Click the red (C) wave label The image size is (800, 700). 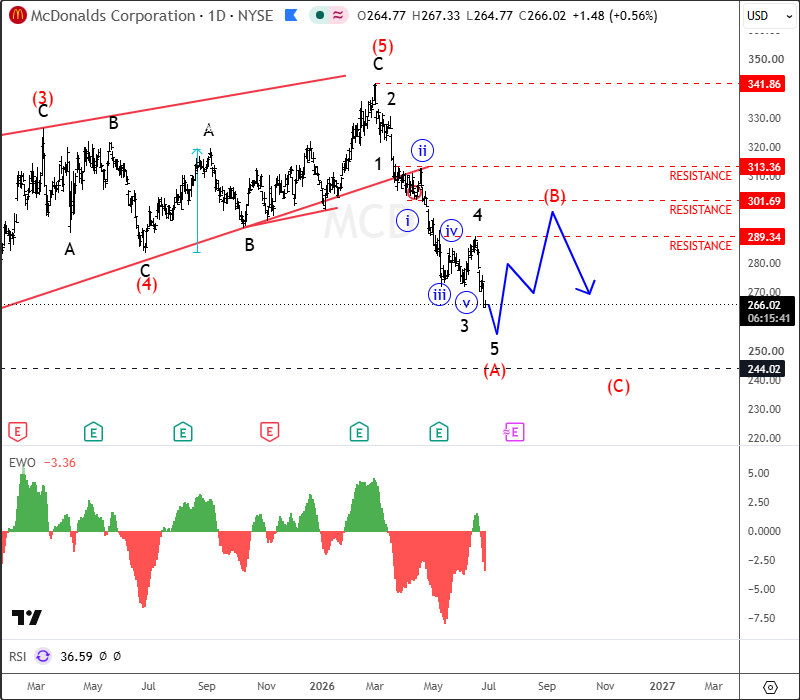coord(618,387)
